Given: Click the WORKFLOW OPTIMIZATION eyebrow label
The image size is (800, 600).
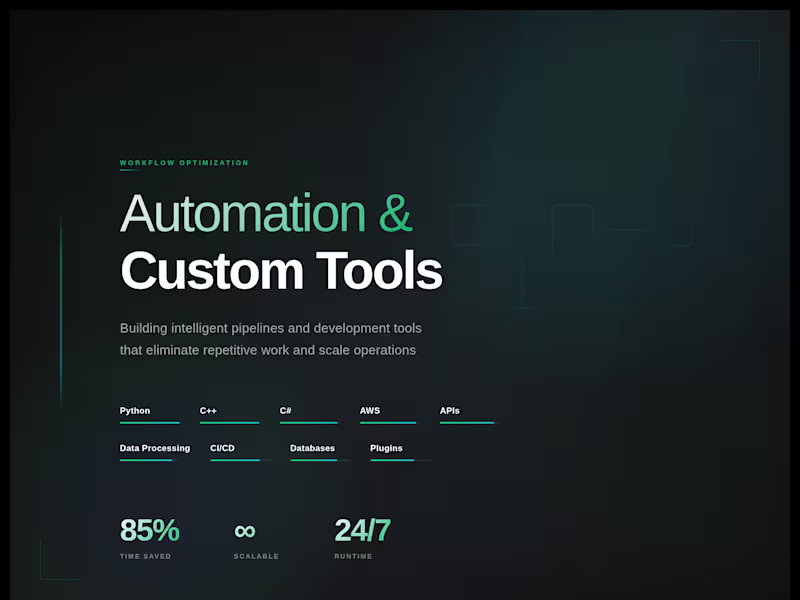Looking at the screenshot, I should 184,162.
